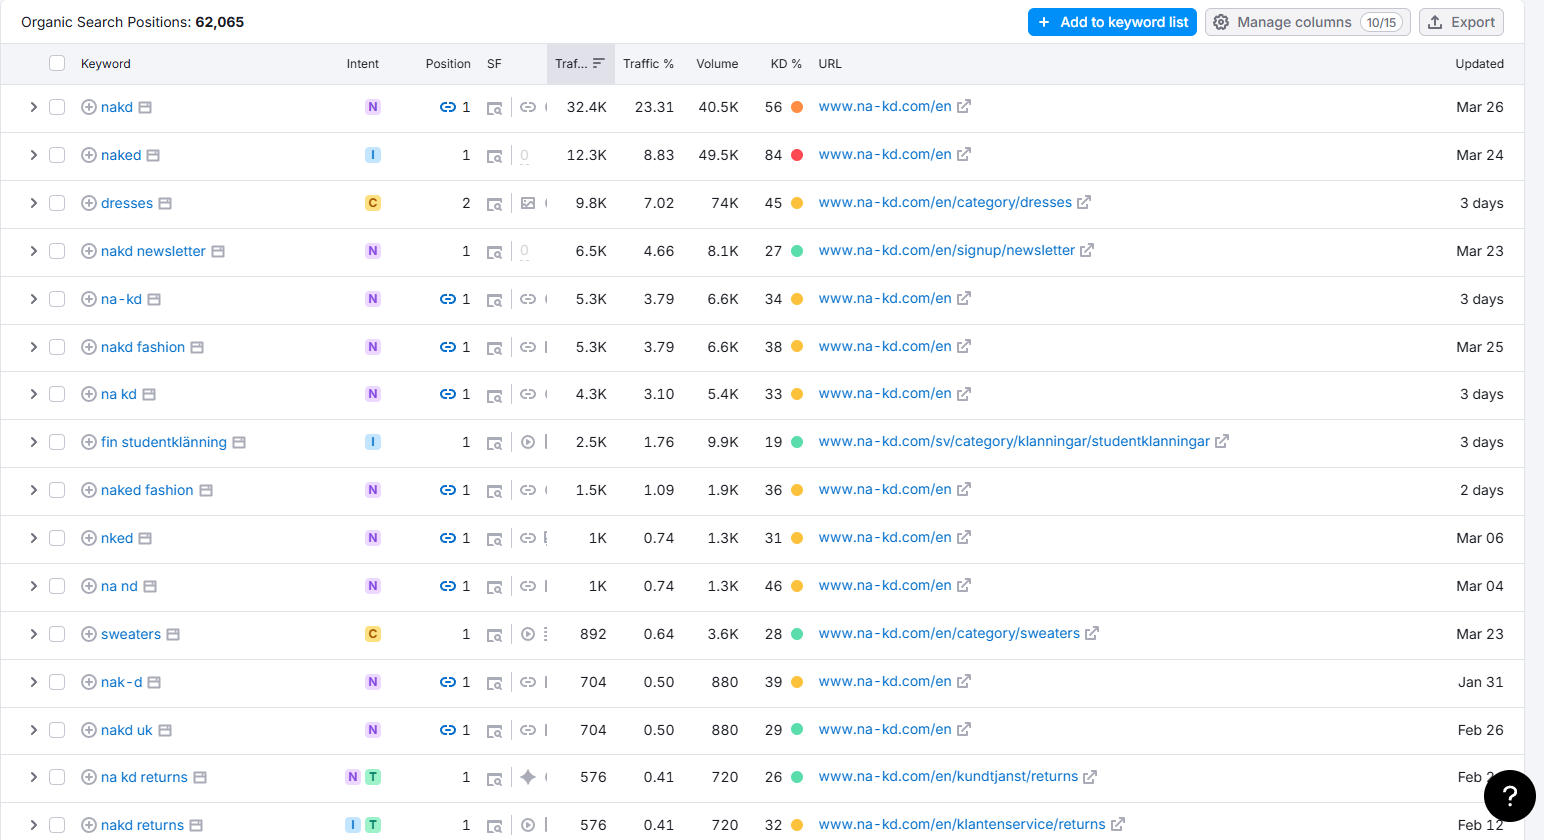Expand the nakd keyword row
Screen dimensions: 1544x840
(x=33, y=107)
